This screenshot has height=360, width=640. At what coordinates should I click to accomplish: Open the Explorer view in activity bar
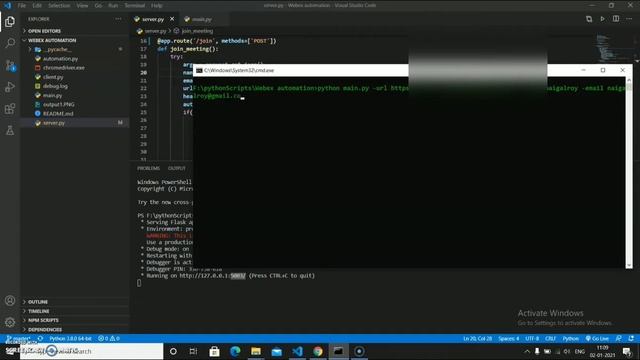(x=10, y=21)
